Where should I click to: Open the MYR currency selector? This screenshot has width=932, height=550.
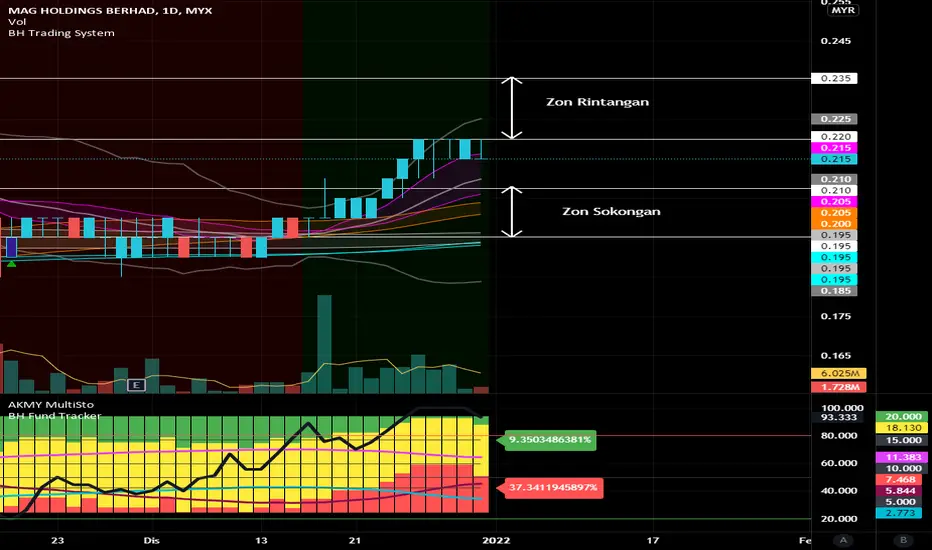pyautogui.click(x=843, y=10)
